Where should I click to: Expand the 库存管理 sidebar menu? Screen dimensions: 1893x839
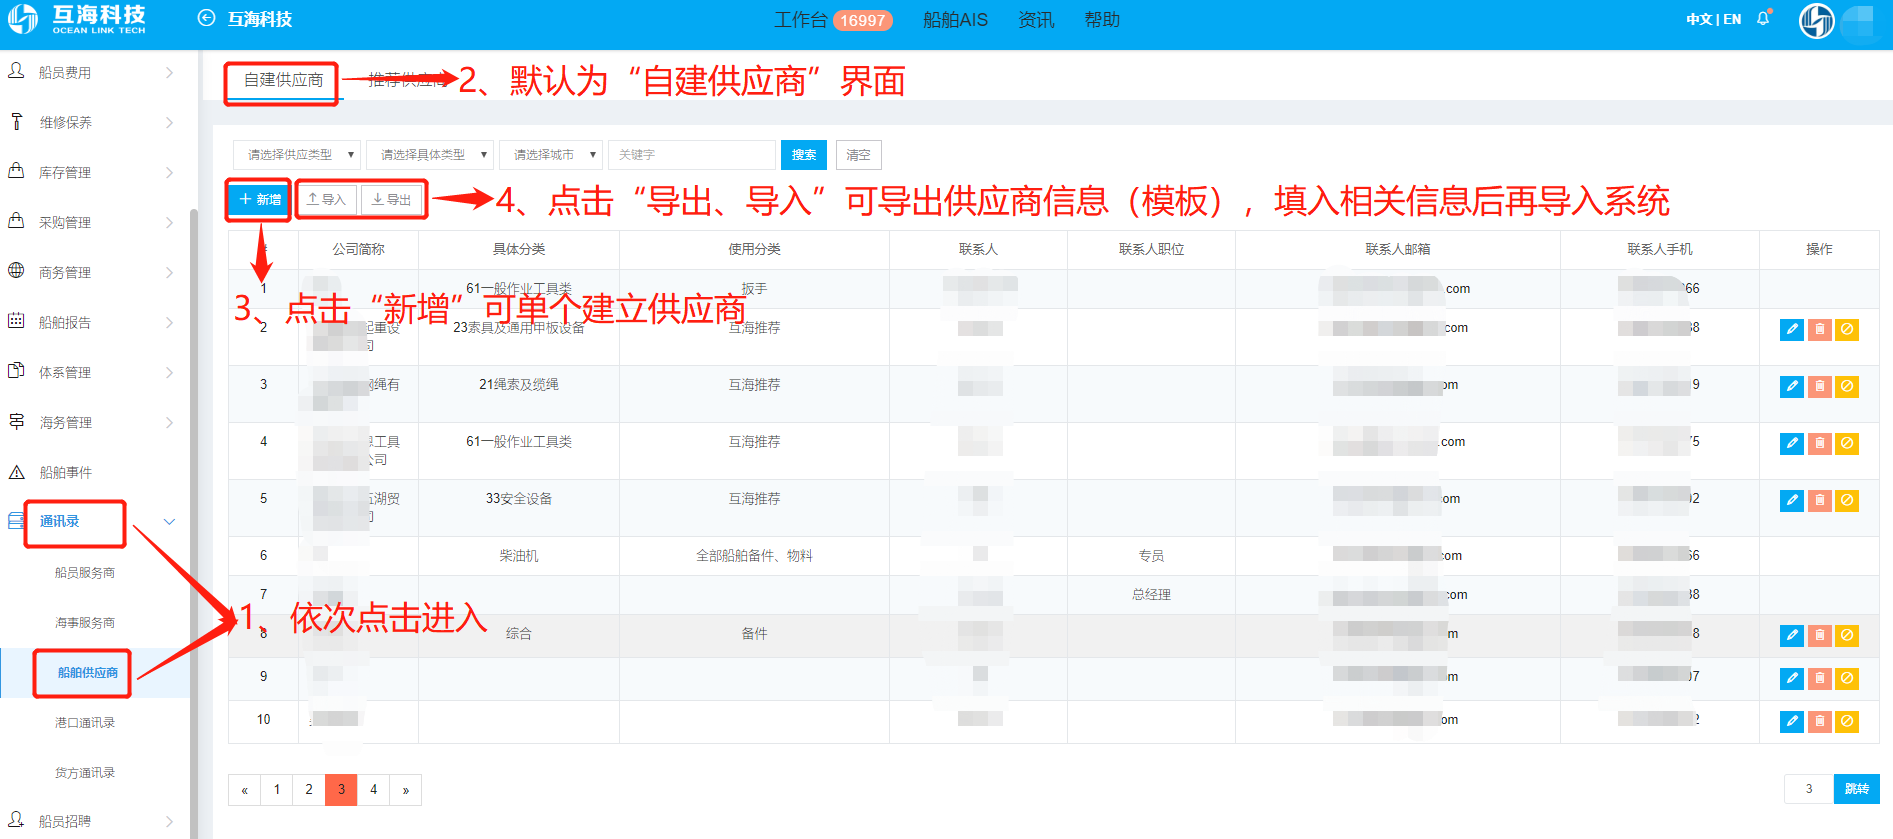tap(94, 172)
